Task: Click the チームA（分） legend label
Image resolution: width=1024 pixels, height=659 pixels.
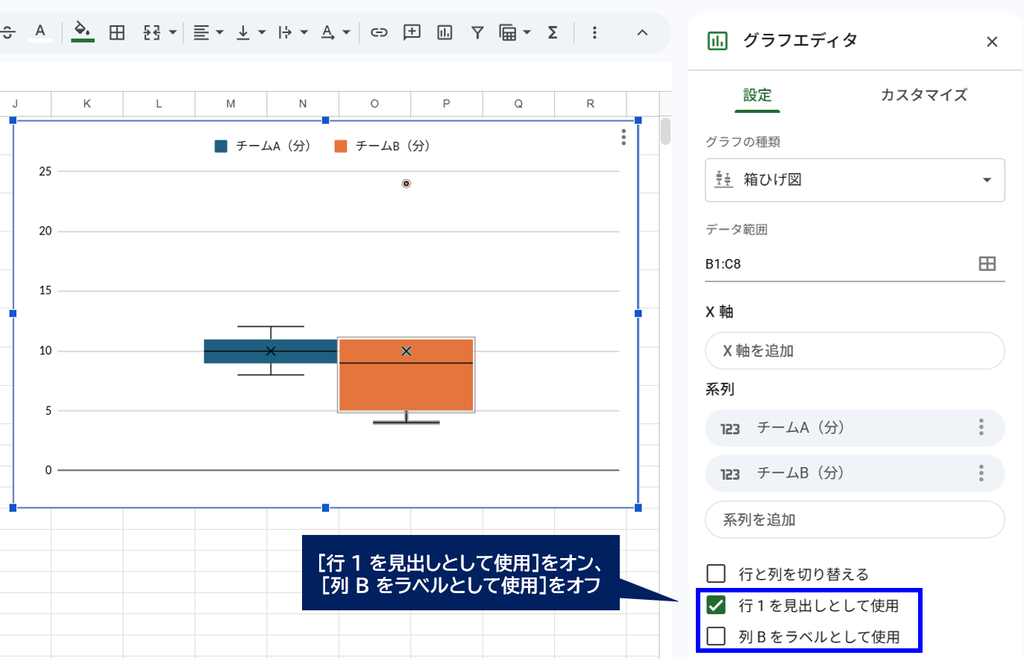Action: click(x=273, y=146)
